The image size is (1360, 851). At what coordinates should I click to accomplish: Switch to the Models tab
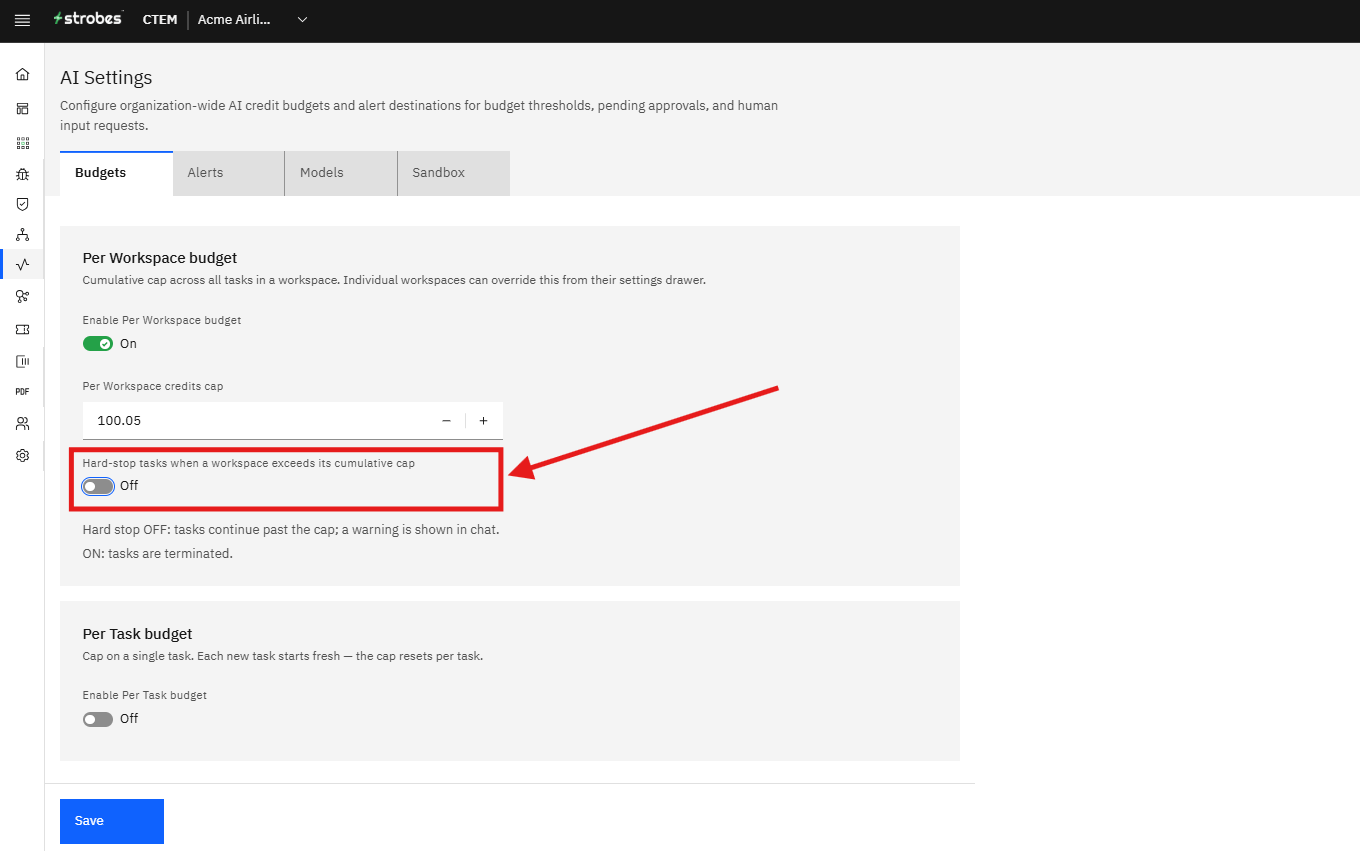[x=341, y=173]
